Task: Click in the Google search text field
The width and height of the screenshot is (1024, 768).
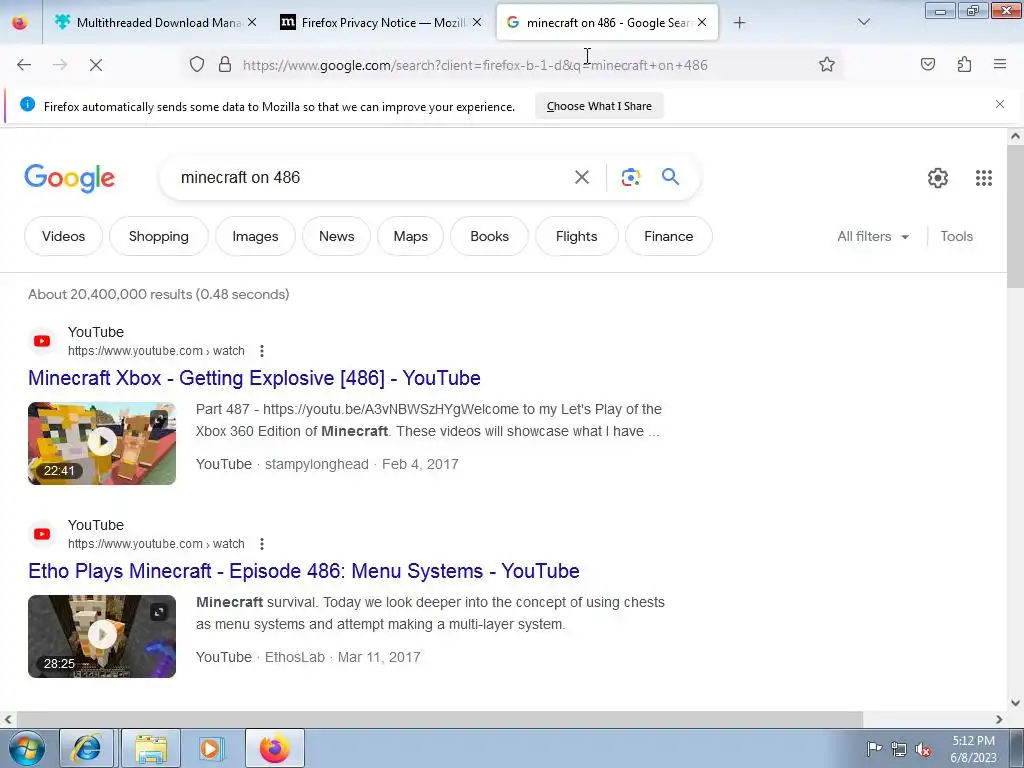Action: (x=372, y=177)
